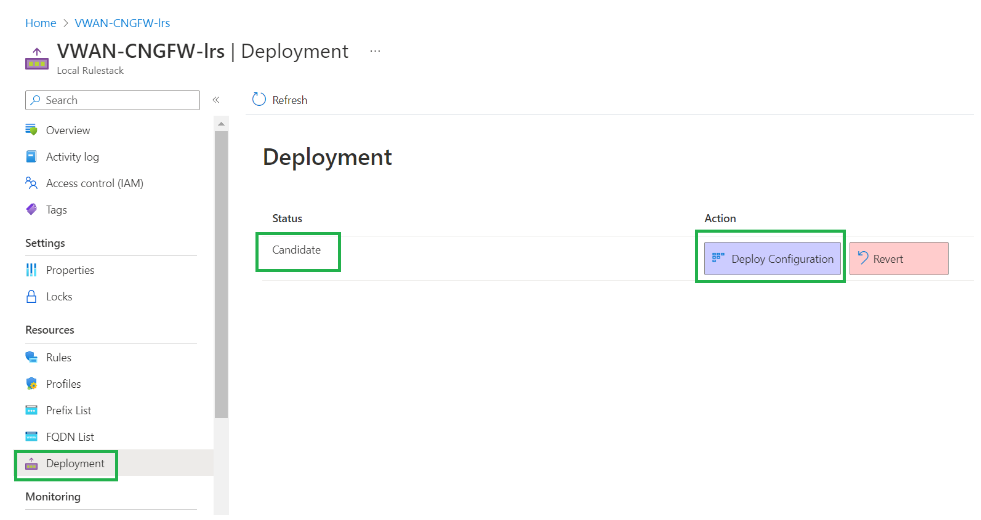981x520 pixels.
Task: Click the Prefix List icon
Action: pos(31,410)
